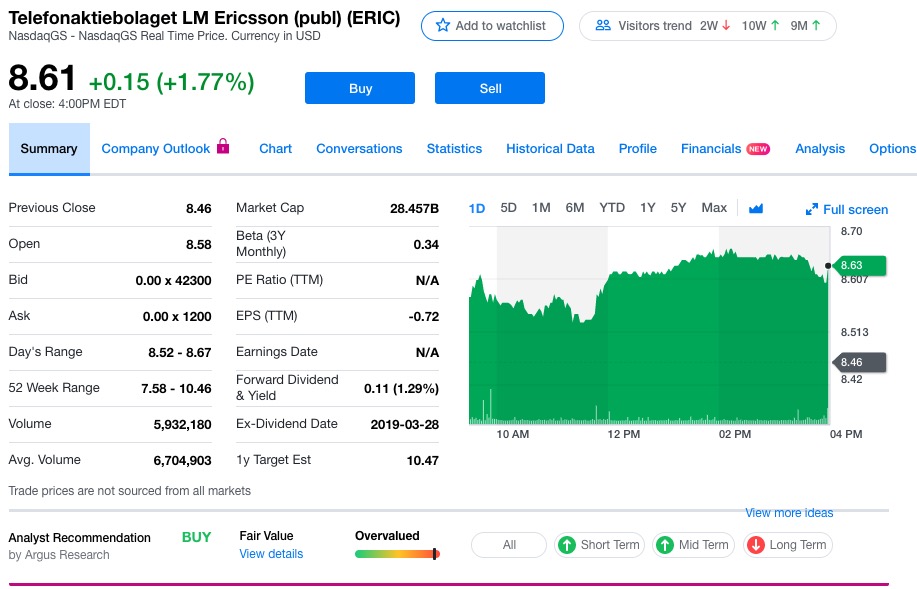Click the red 2W down trend arrow
The image size is (917, 589).
726,25
